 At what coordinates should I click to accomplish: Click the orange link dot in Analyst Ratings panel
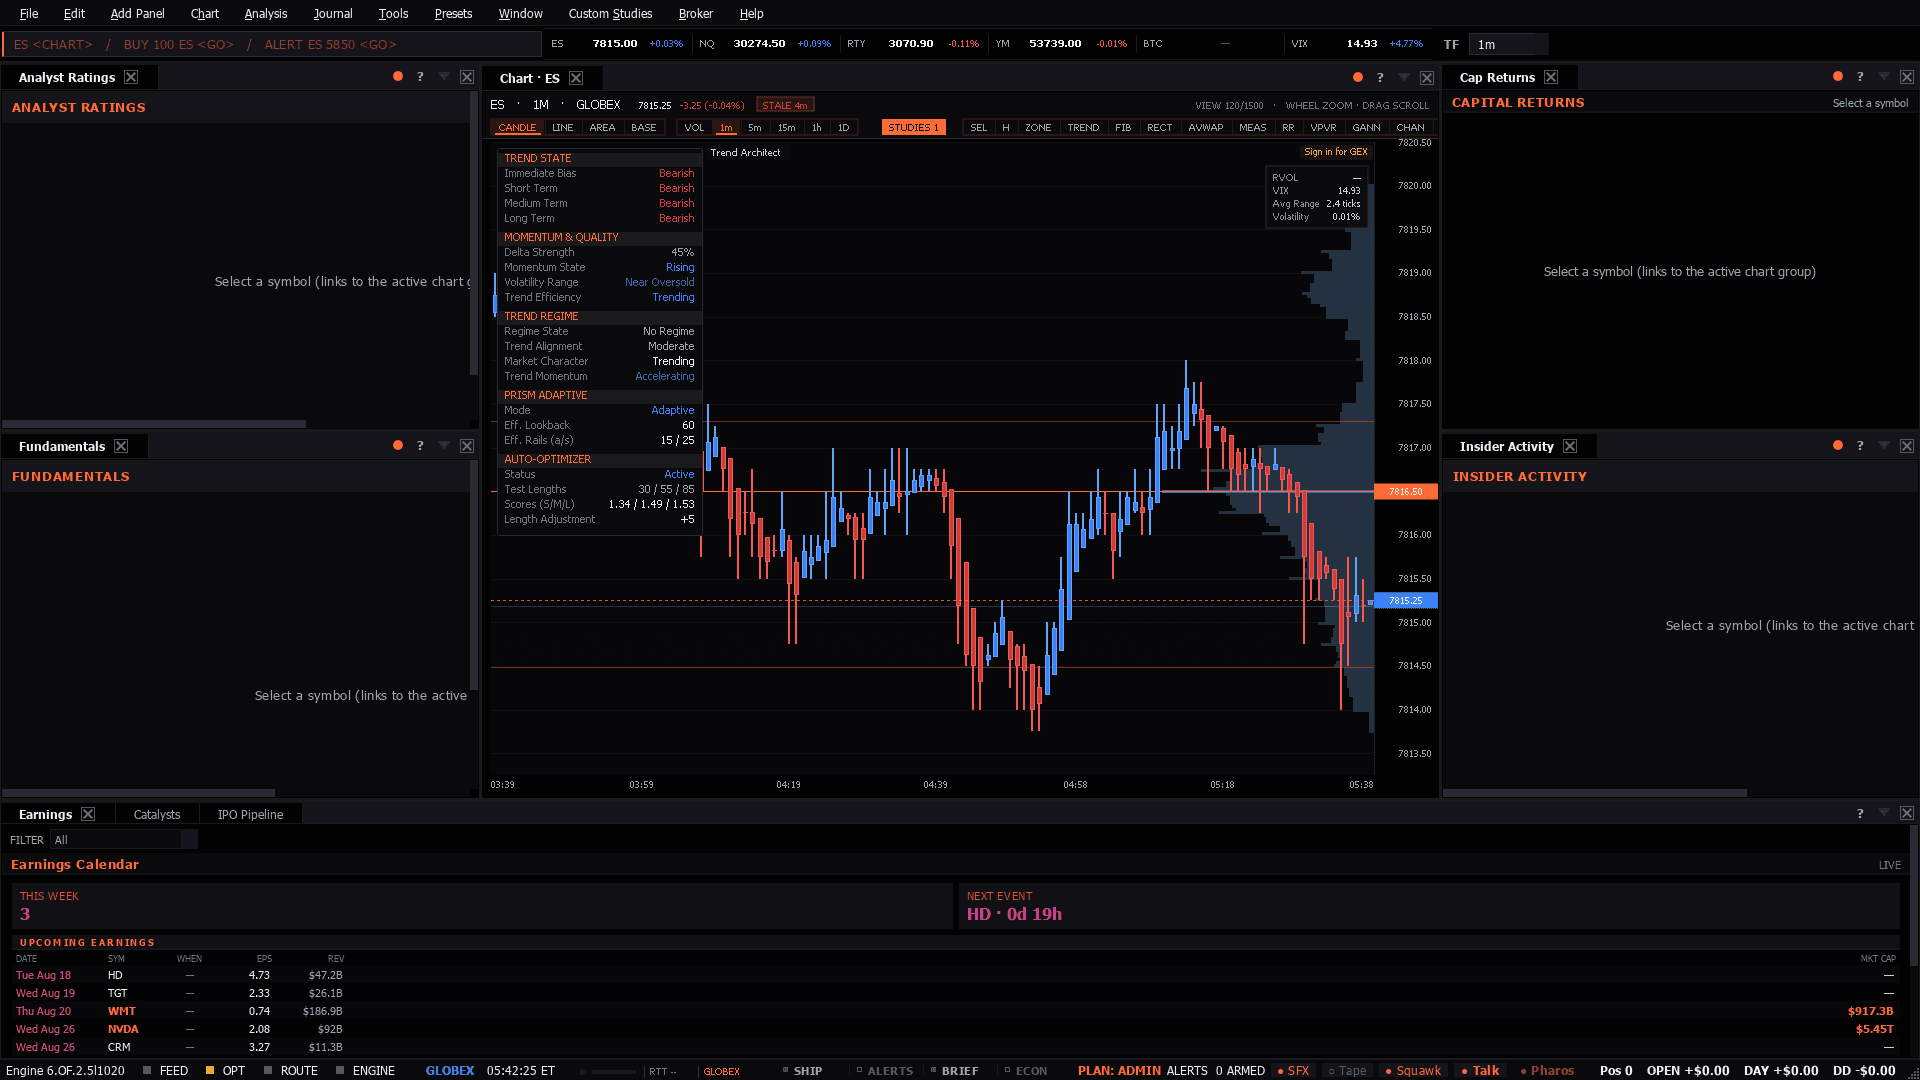(x=398, y=77)
